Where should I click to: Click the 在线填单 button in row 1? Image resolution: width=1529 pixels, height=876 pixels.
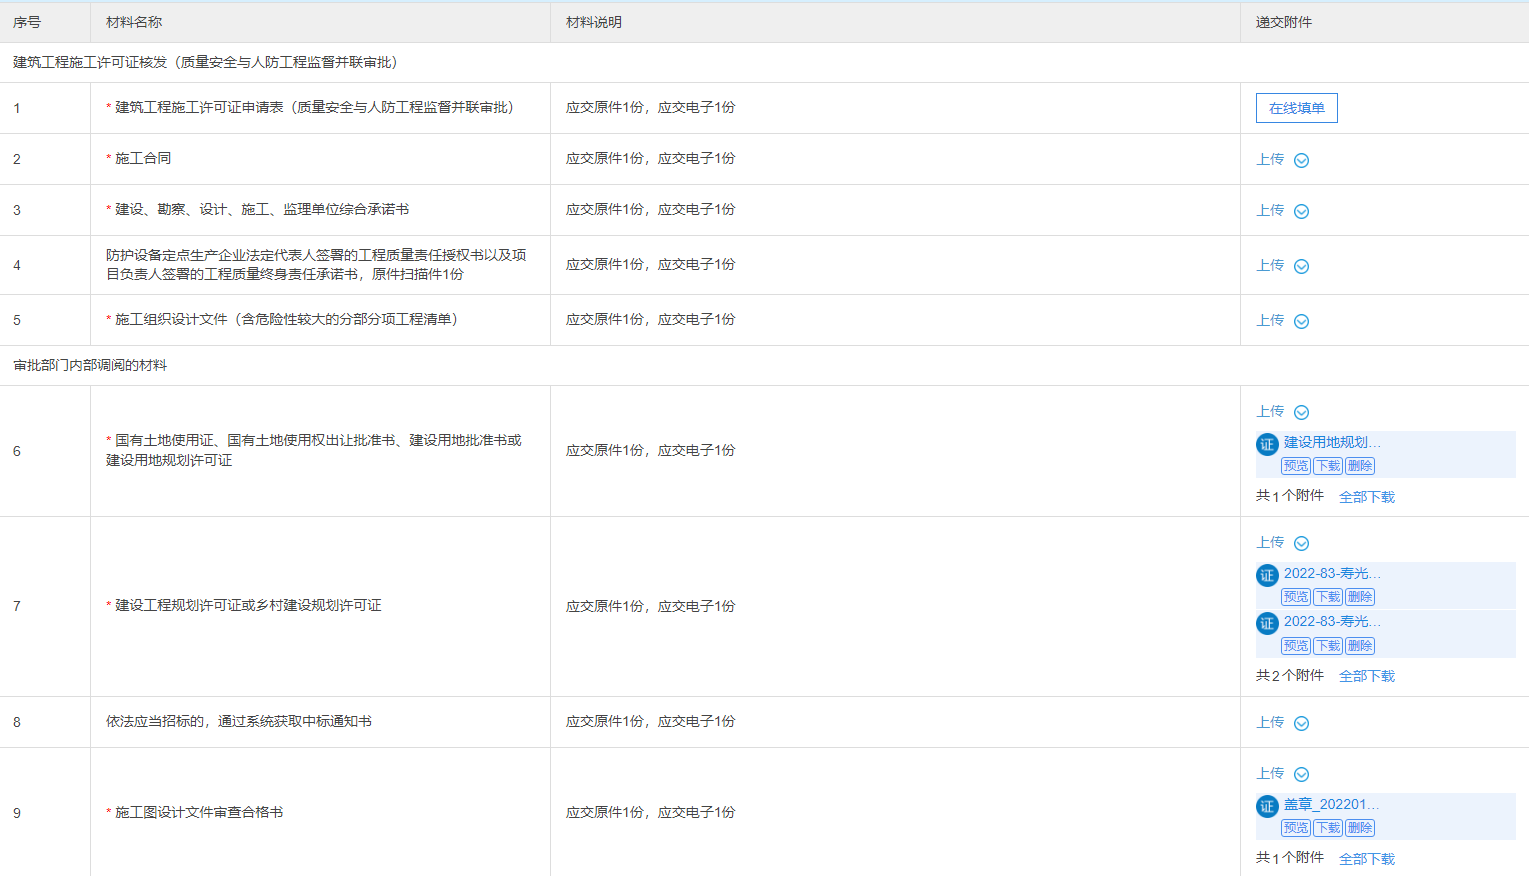click(1296, 108)
